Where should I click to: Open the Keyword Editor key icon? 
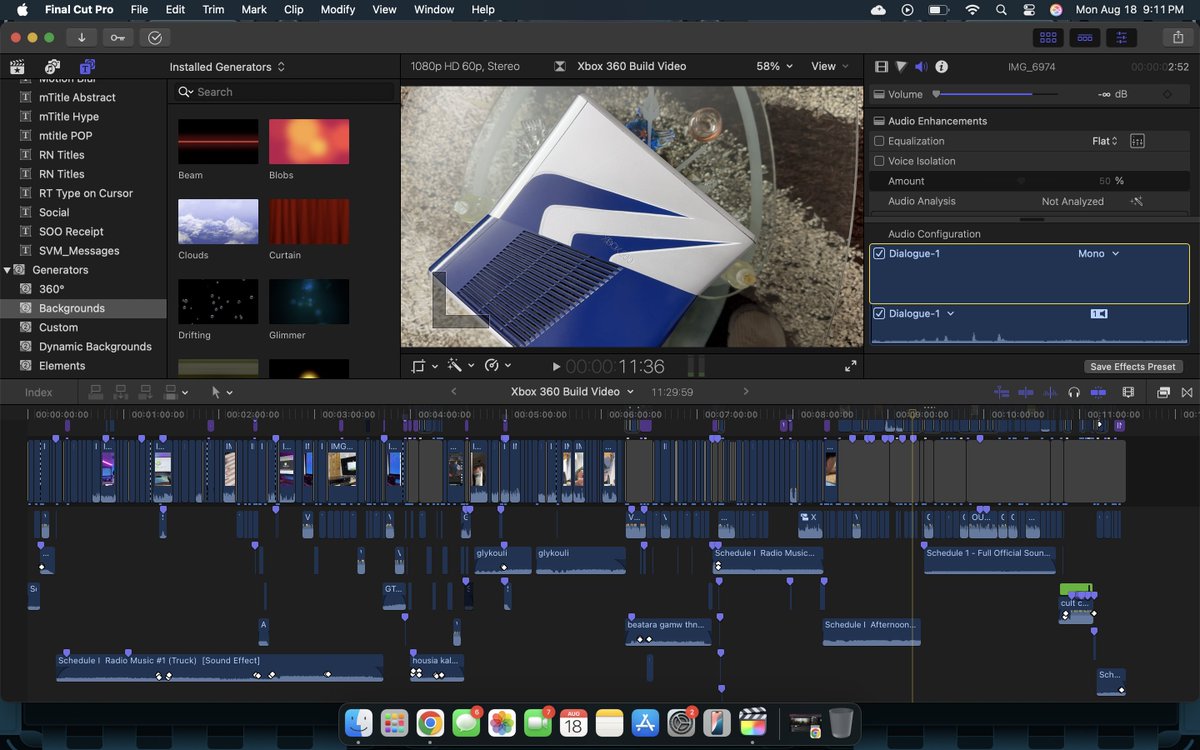coord(118,37)
